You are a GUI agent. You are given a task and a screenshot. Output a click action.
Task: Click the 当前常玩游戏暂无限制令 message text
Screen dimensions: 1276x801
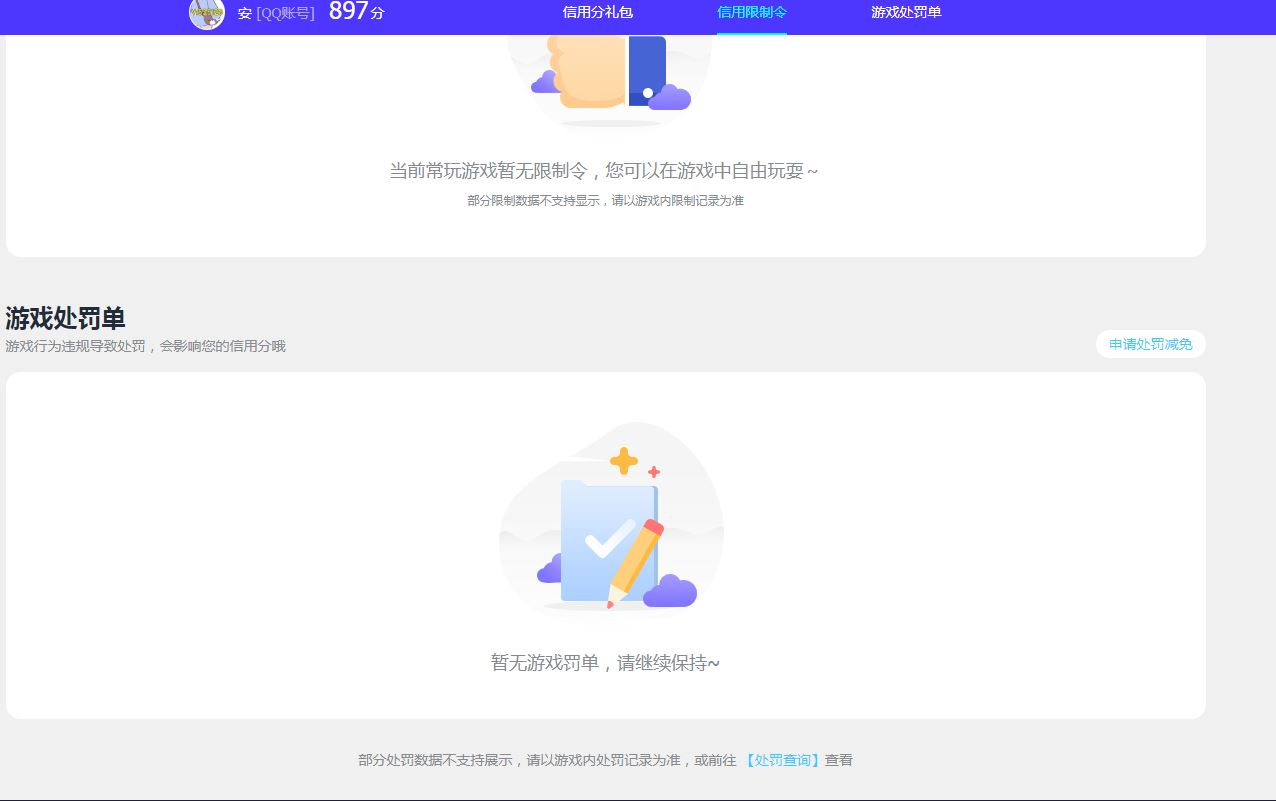(x=603, y=171)
